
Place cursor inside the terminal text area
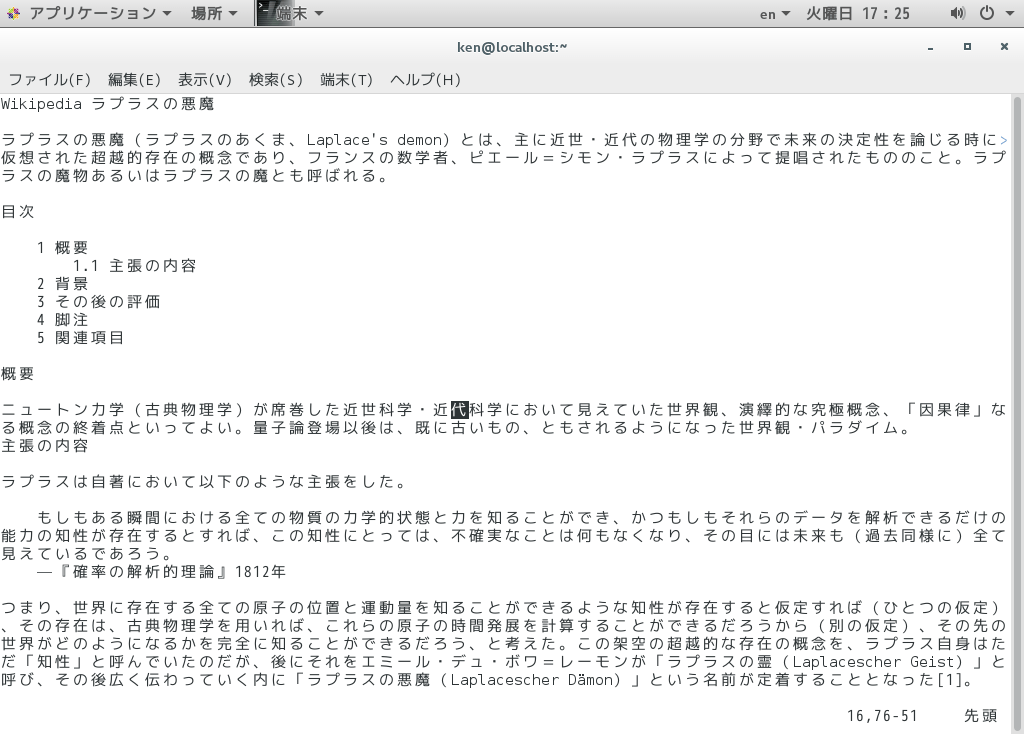tap(500, 400)
